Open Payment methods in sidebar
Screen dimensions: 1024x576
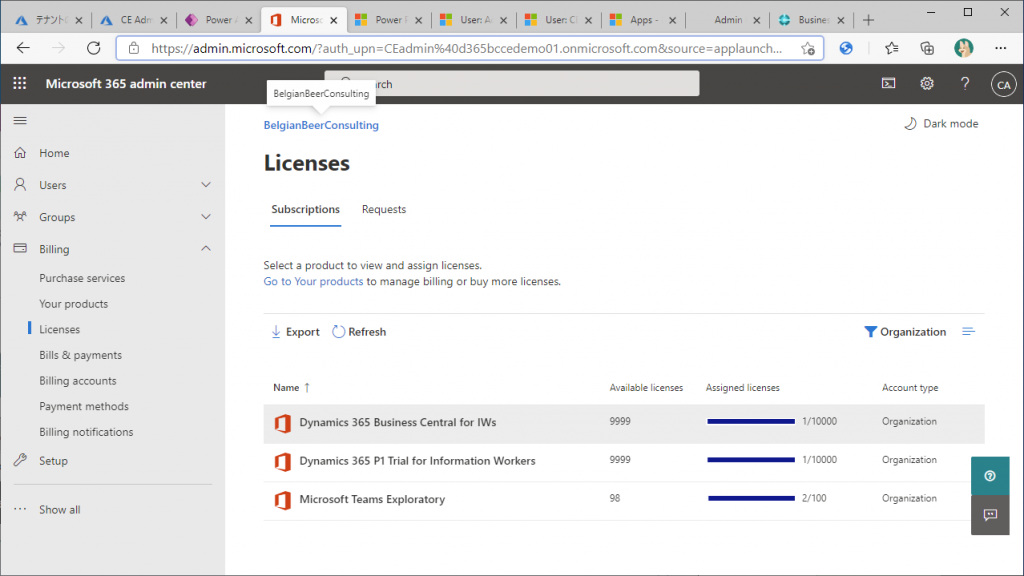[84, 406]
